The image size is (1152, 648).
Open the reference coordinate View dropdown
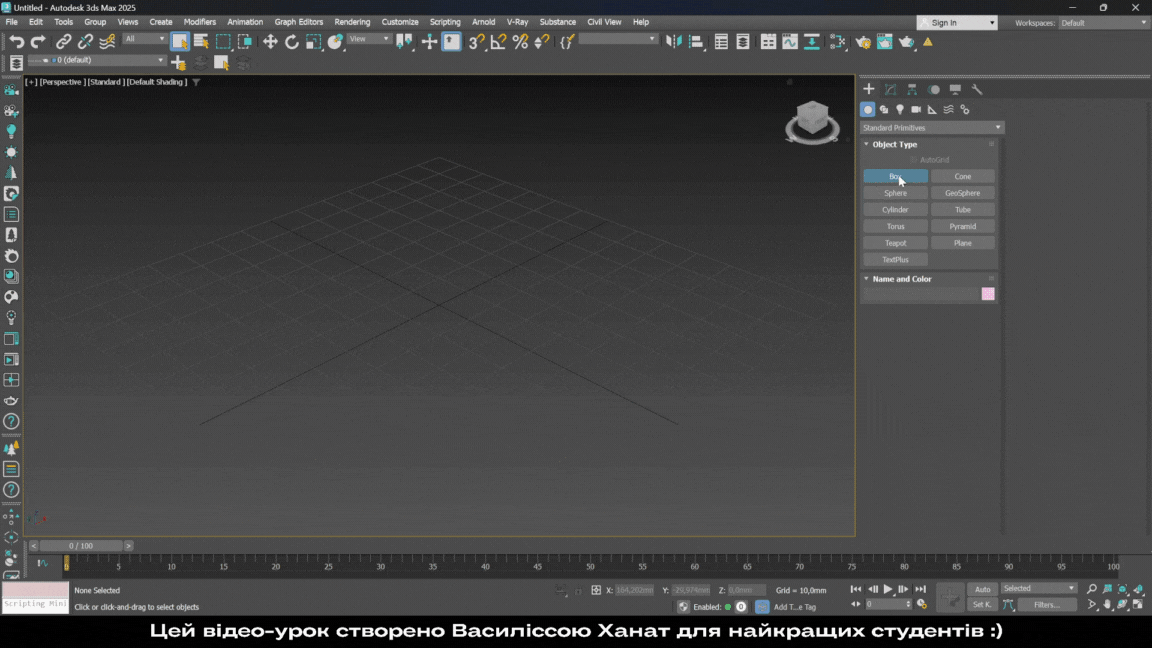tap(369, 39)
